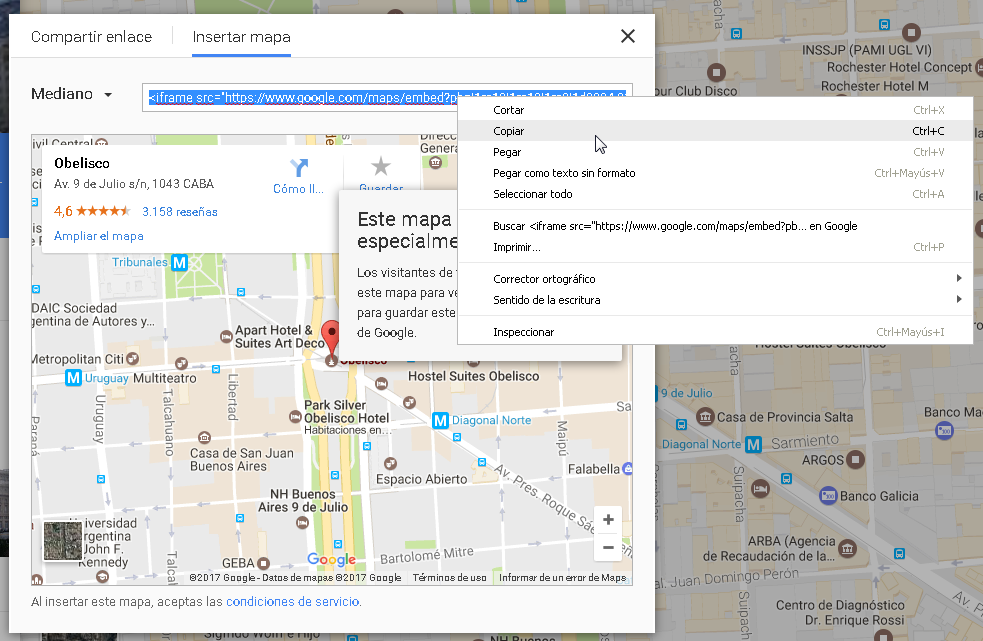Choose Pegar from context menu
Image resolution: width=983 pixels, height=641 pixels.
point(715,152)
